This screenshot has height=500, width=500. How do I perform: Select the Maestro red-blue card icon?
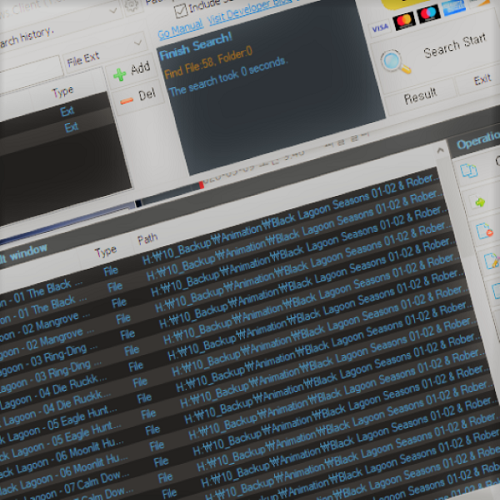click(429, 14)
